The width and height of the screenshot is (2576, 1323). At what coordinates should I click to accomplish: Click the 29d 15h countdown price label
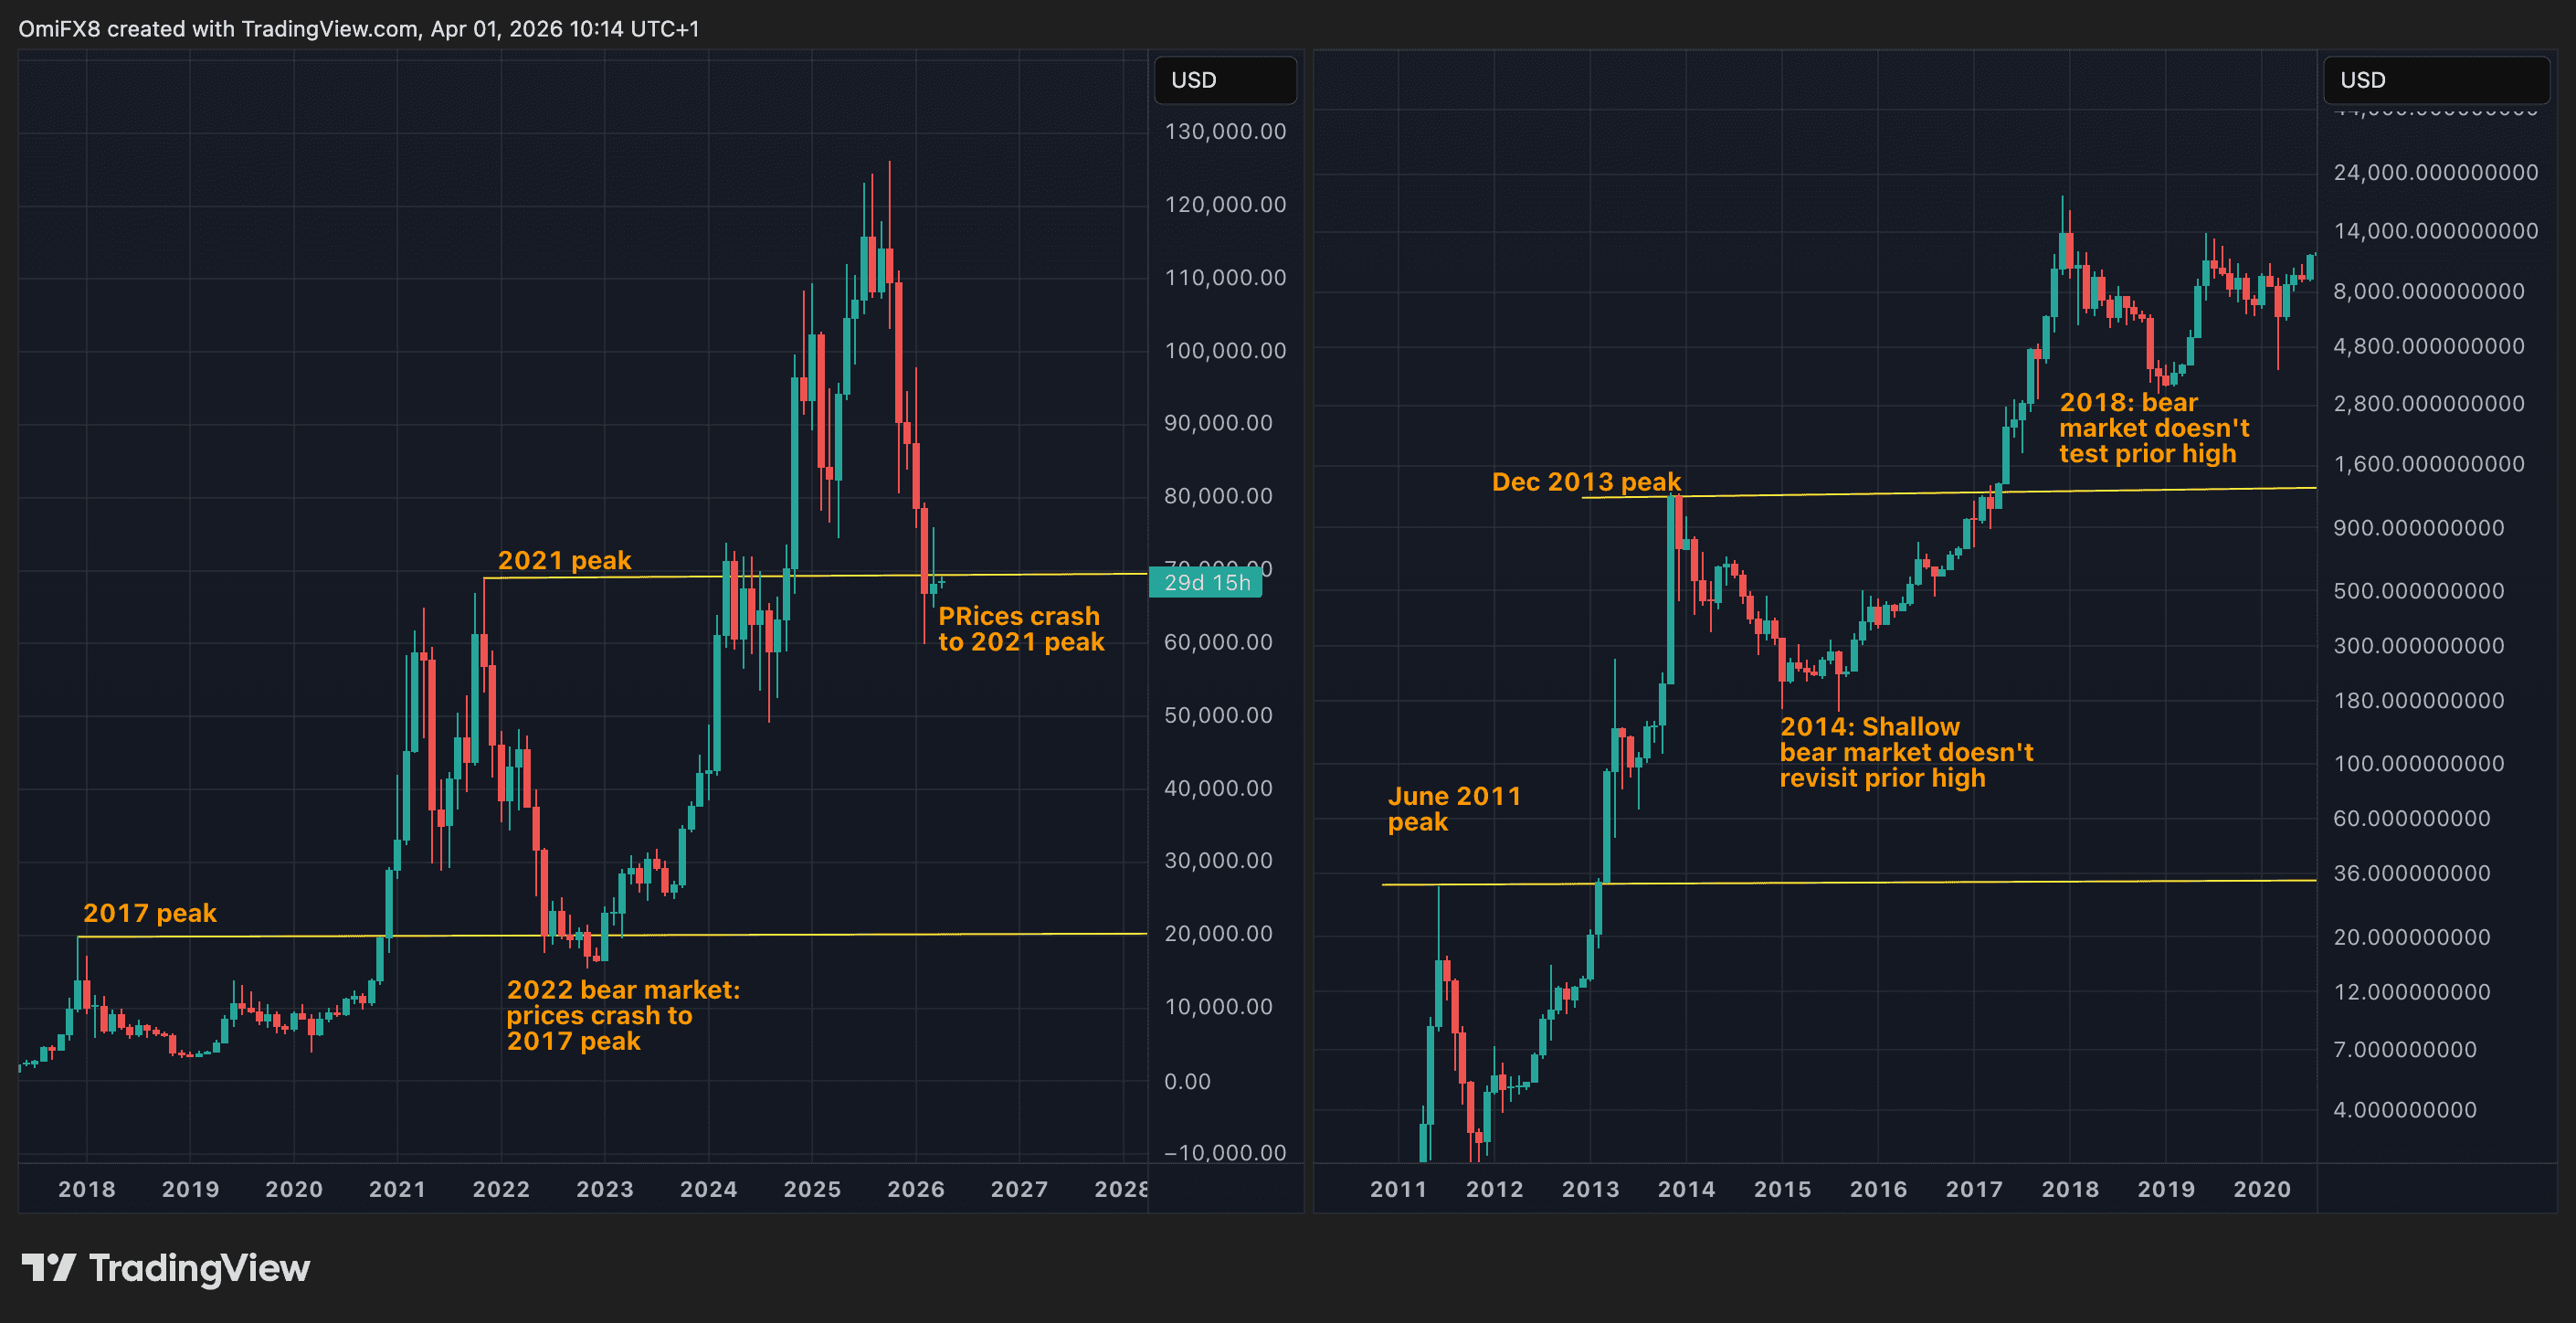pyautogui.click(x=1206, y=582)
